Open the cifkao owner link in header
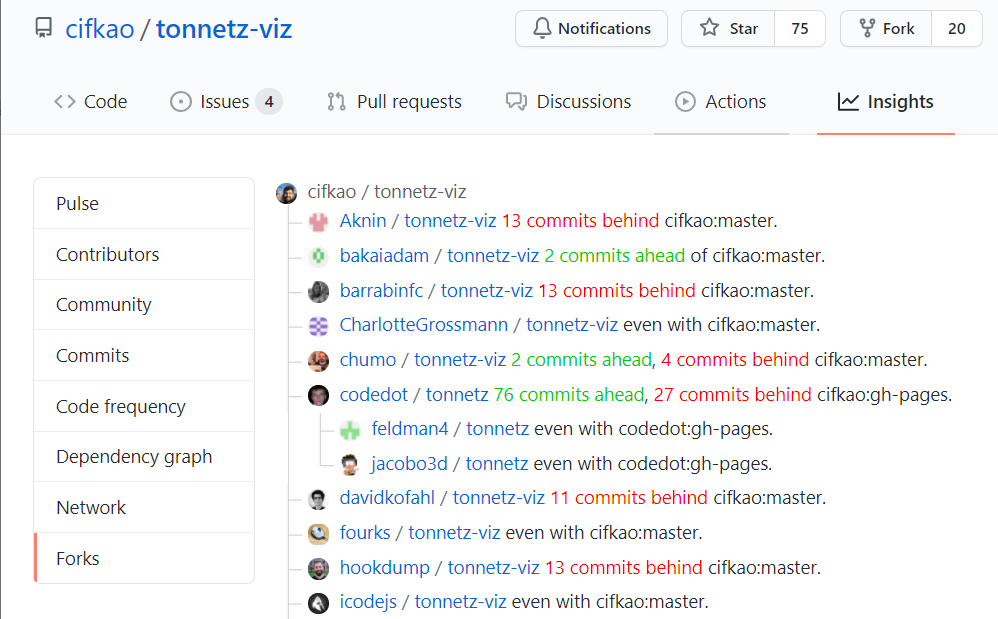998x619 pixels. [100, 29]
